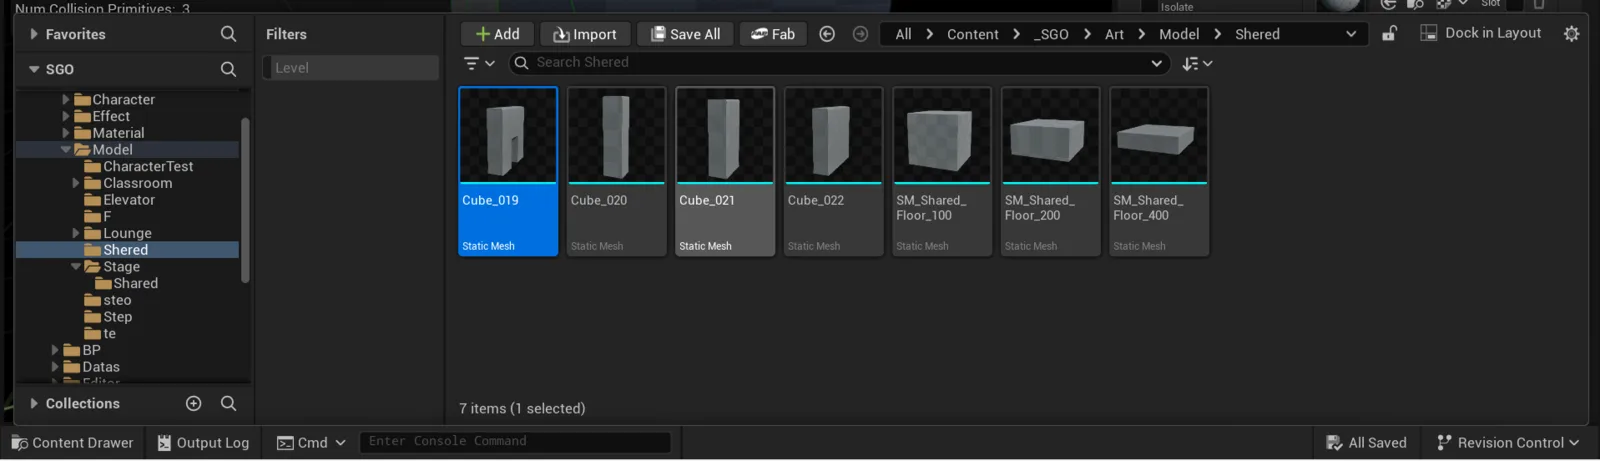Click Save All in the toolbar
This screenshot has height=461, width=1600.
685,34
